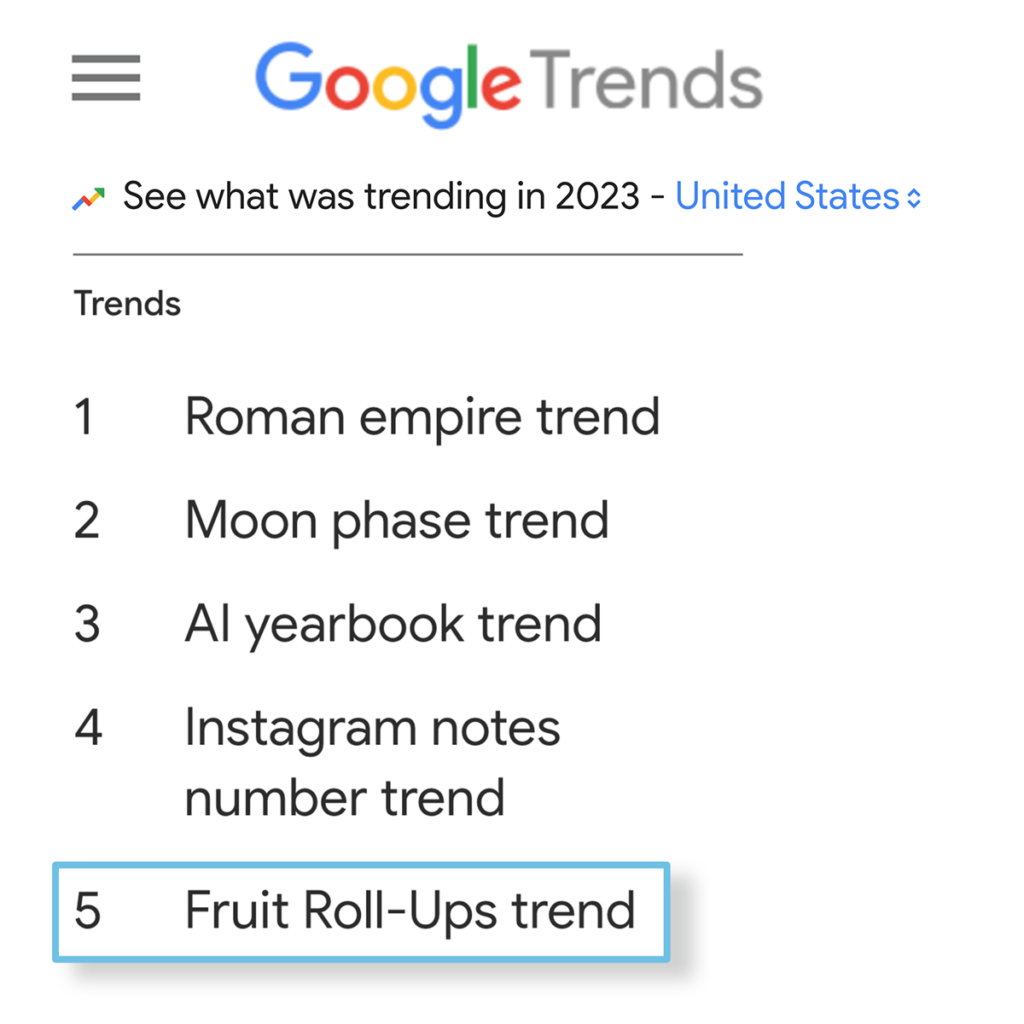Select the AI yearbook trend entry
The image size is (1024, 1024).
[393, 624]
